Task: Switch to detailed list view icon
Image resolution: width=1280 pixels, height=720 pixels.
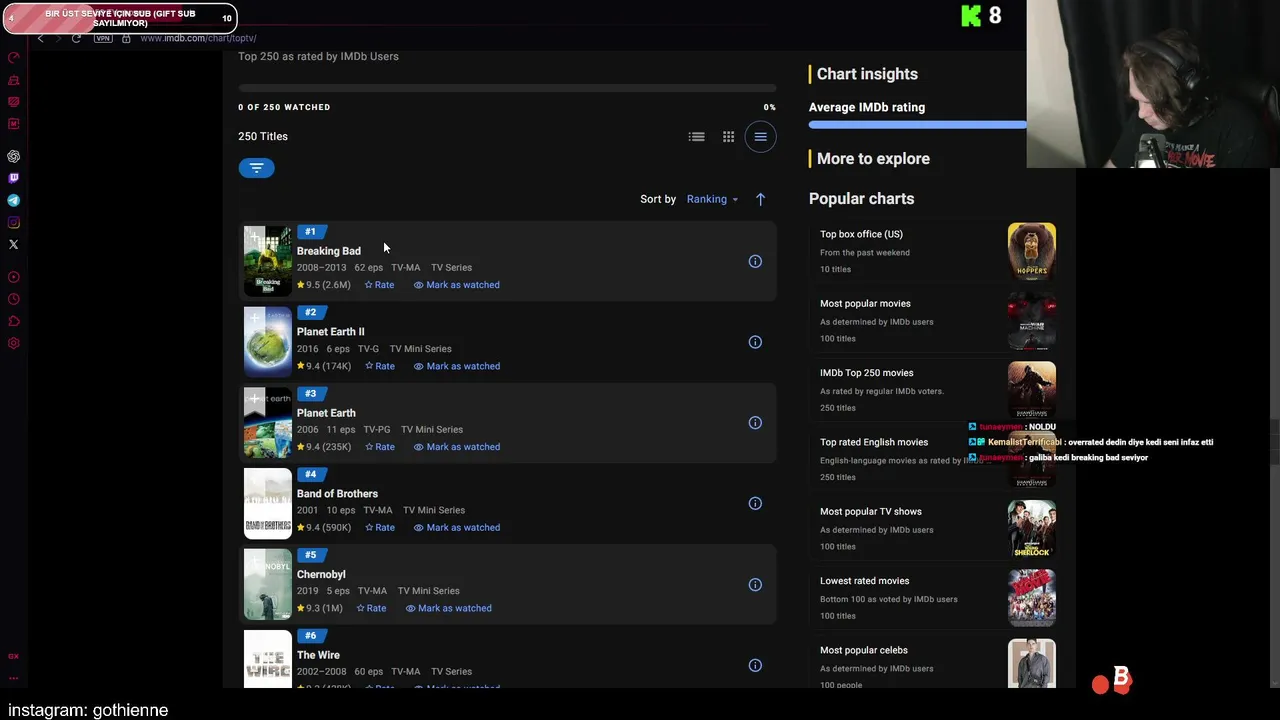Action: (697, 137)
